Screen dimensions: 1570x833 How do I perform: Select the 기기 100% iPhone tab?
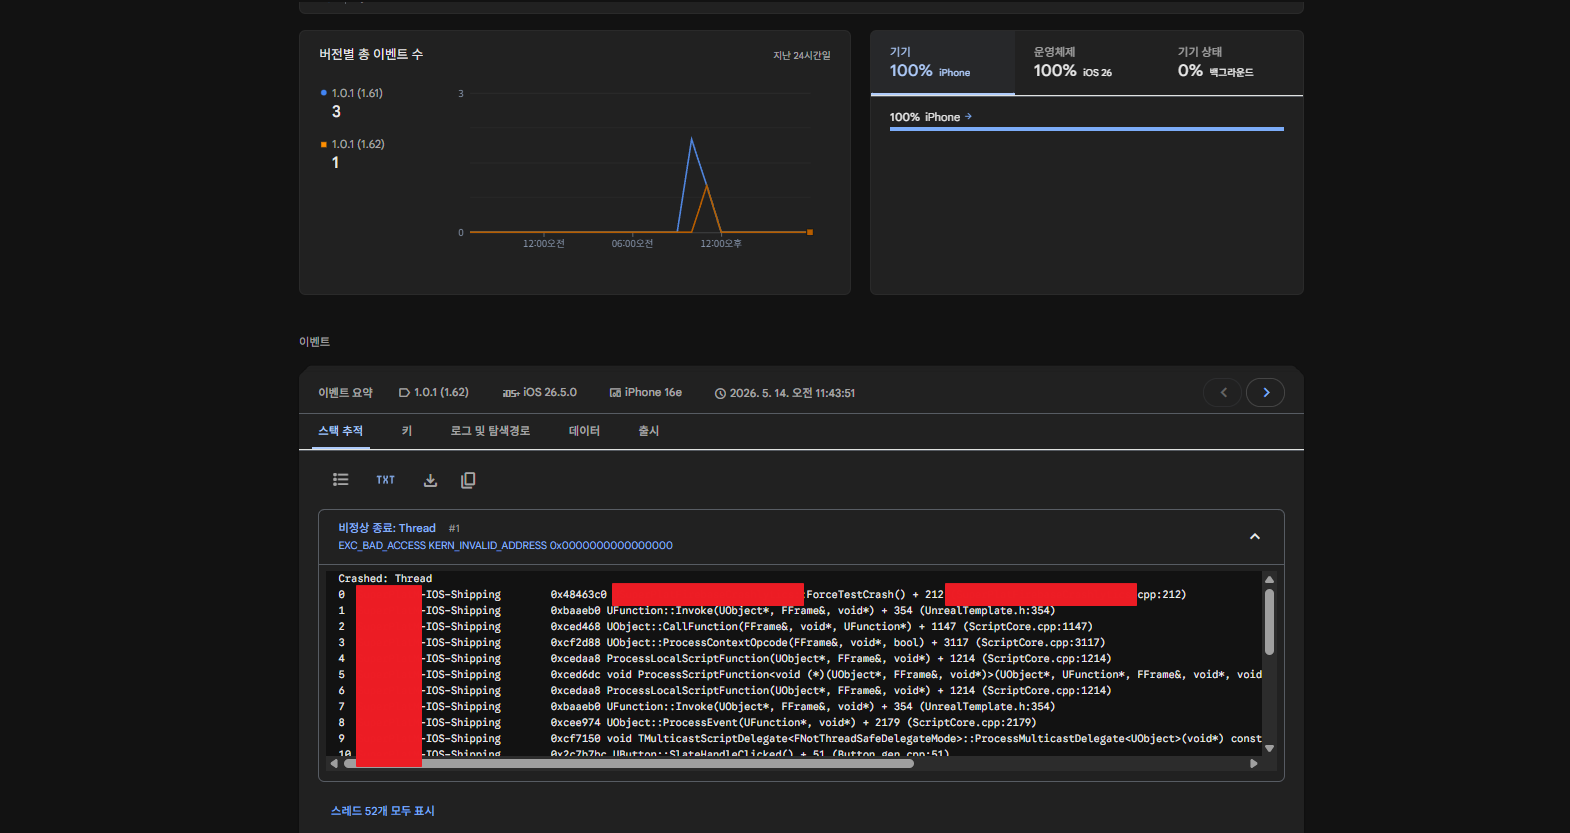943,63
